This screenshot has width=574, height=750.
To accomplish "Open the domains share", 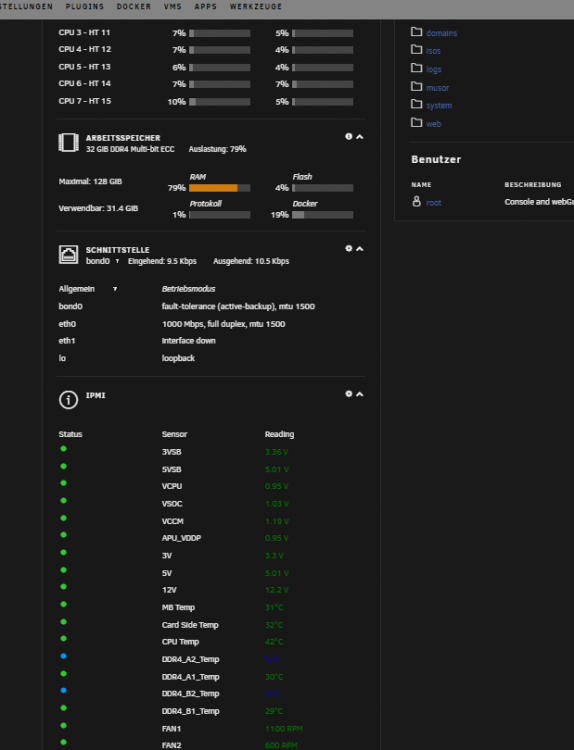I will pyautogui.click(x=442, y=33).
